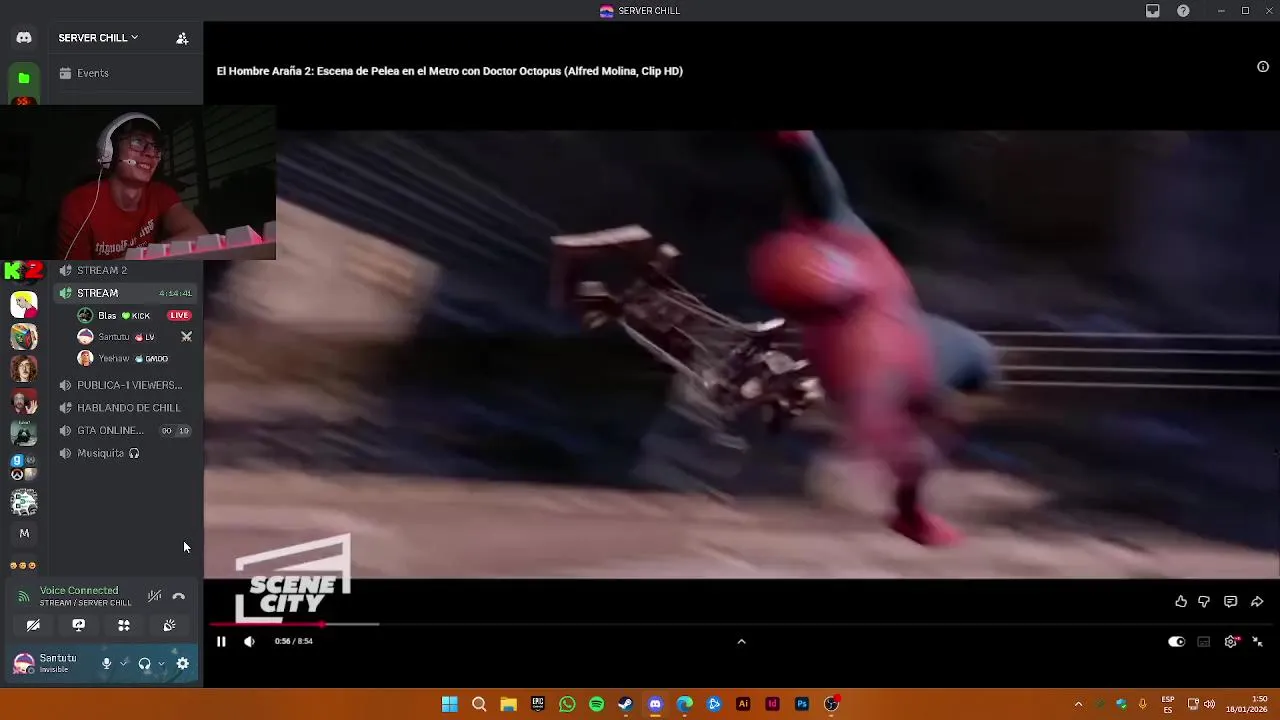Seek using the video progress bar
Image resolution: width=1280 pixels, height=720 pixels.
tap(741, 624)
